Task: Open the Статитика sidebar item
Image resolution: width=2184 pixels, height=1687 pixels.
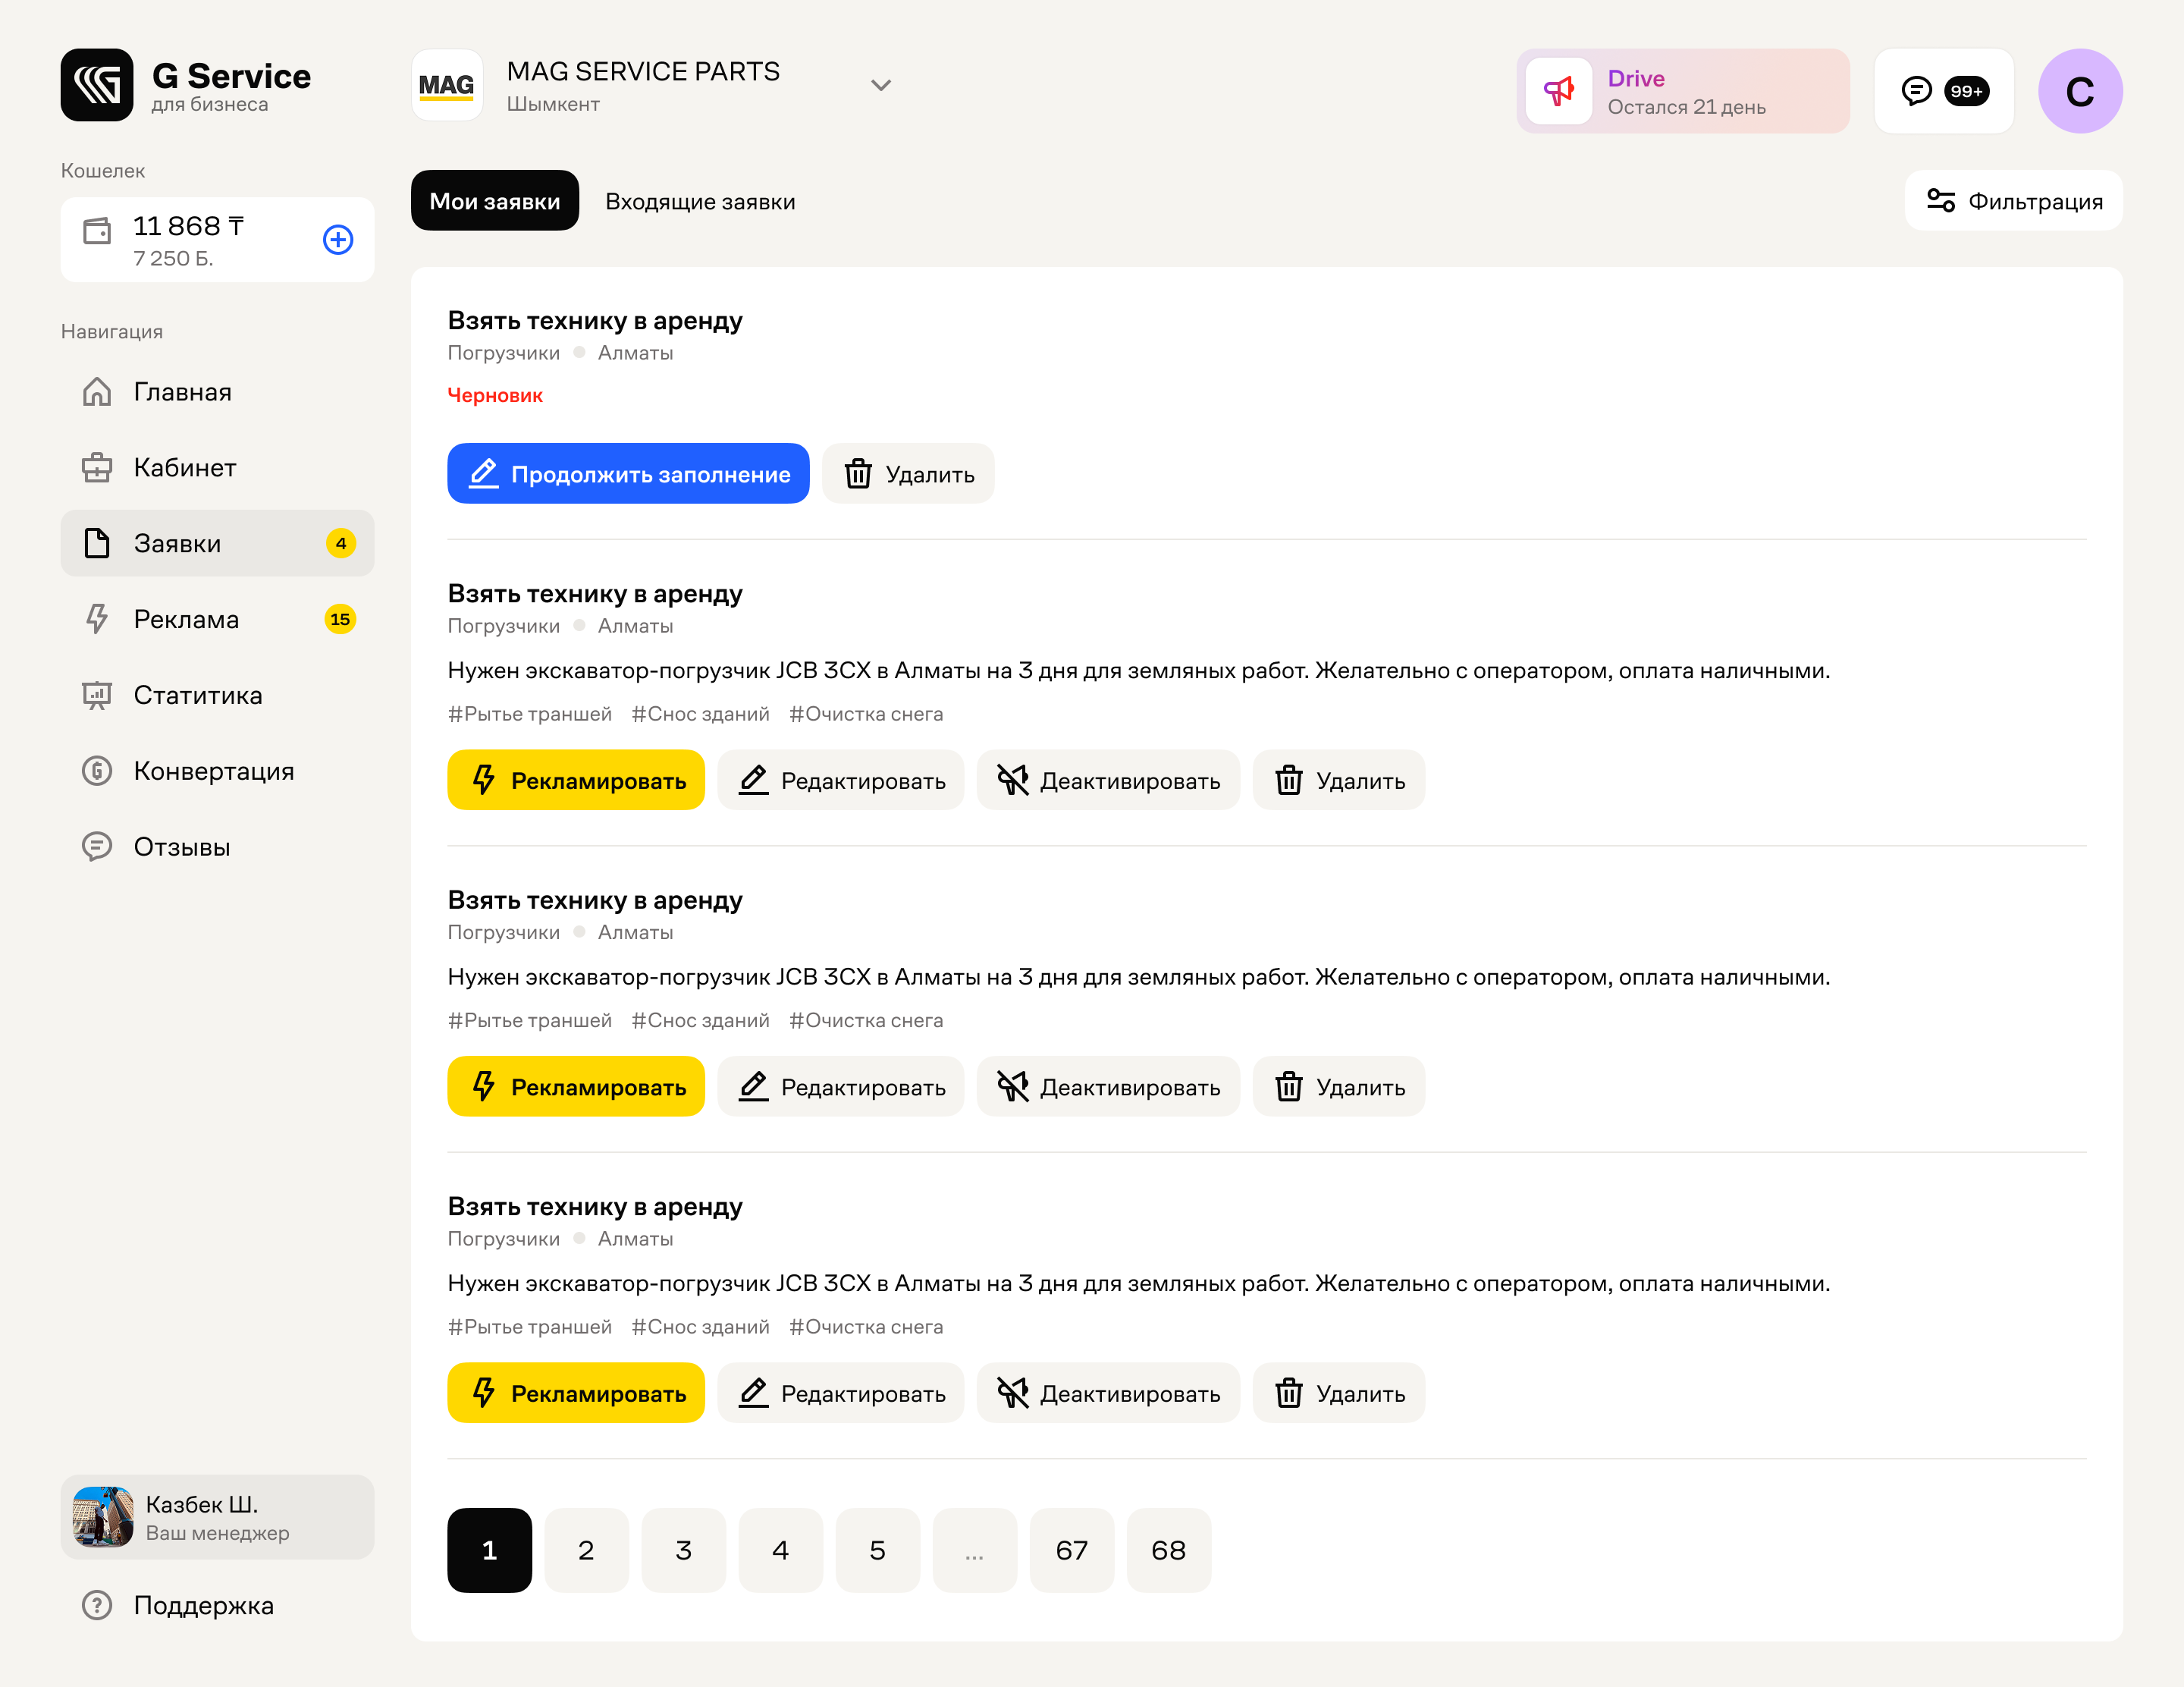Action: click(217, 695)
